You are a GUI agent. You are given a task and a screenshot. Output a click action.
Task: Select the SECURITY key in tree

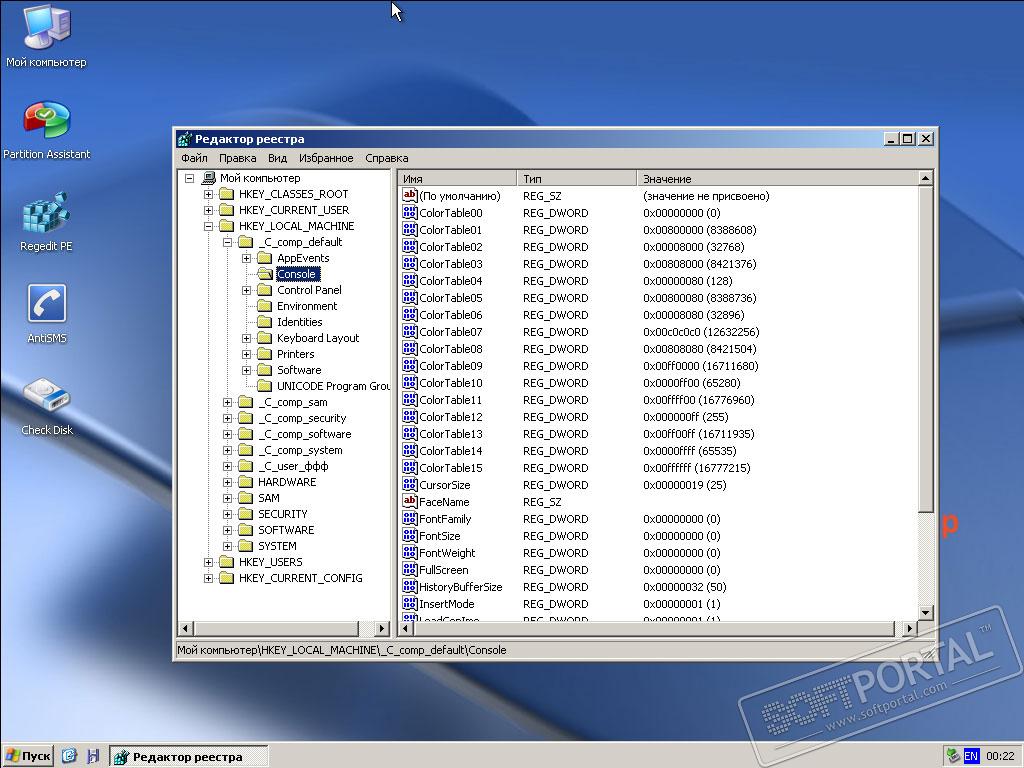[282, 514]
